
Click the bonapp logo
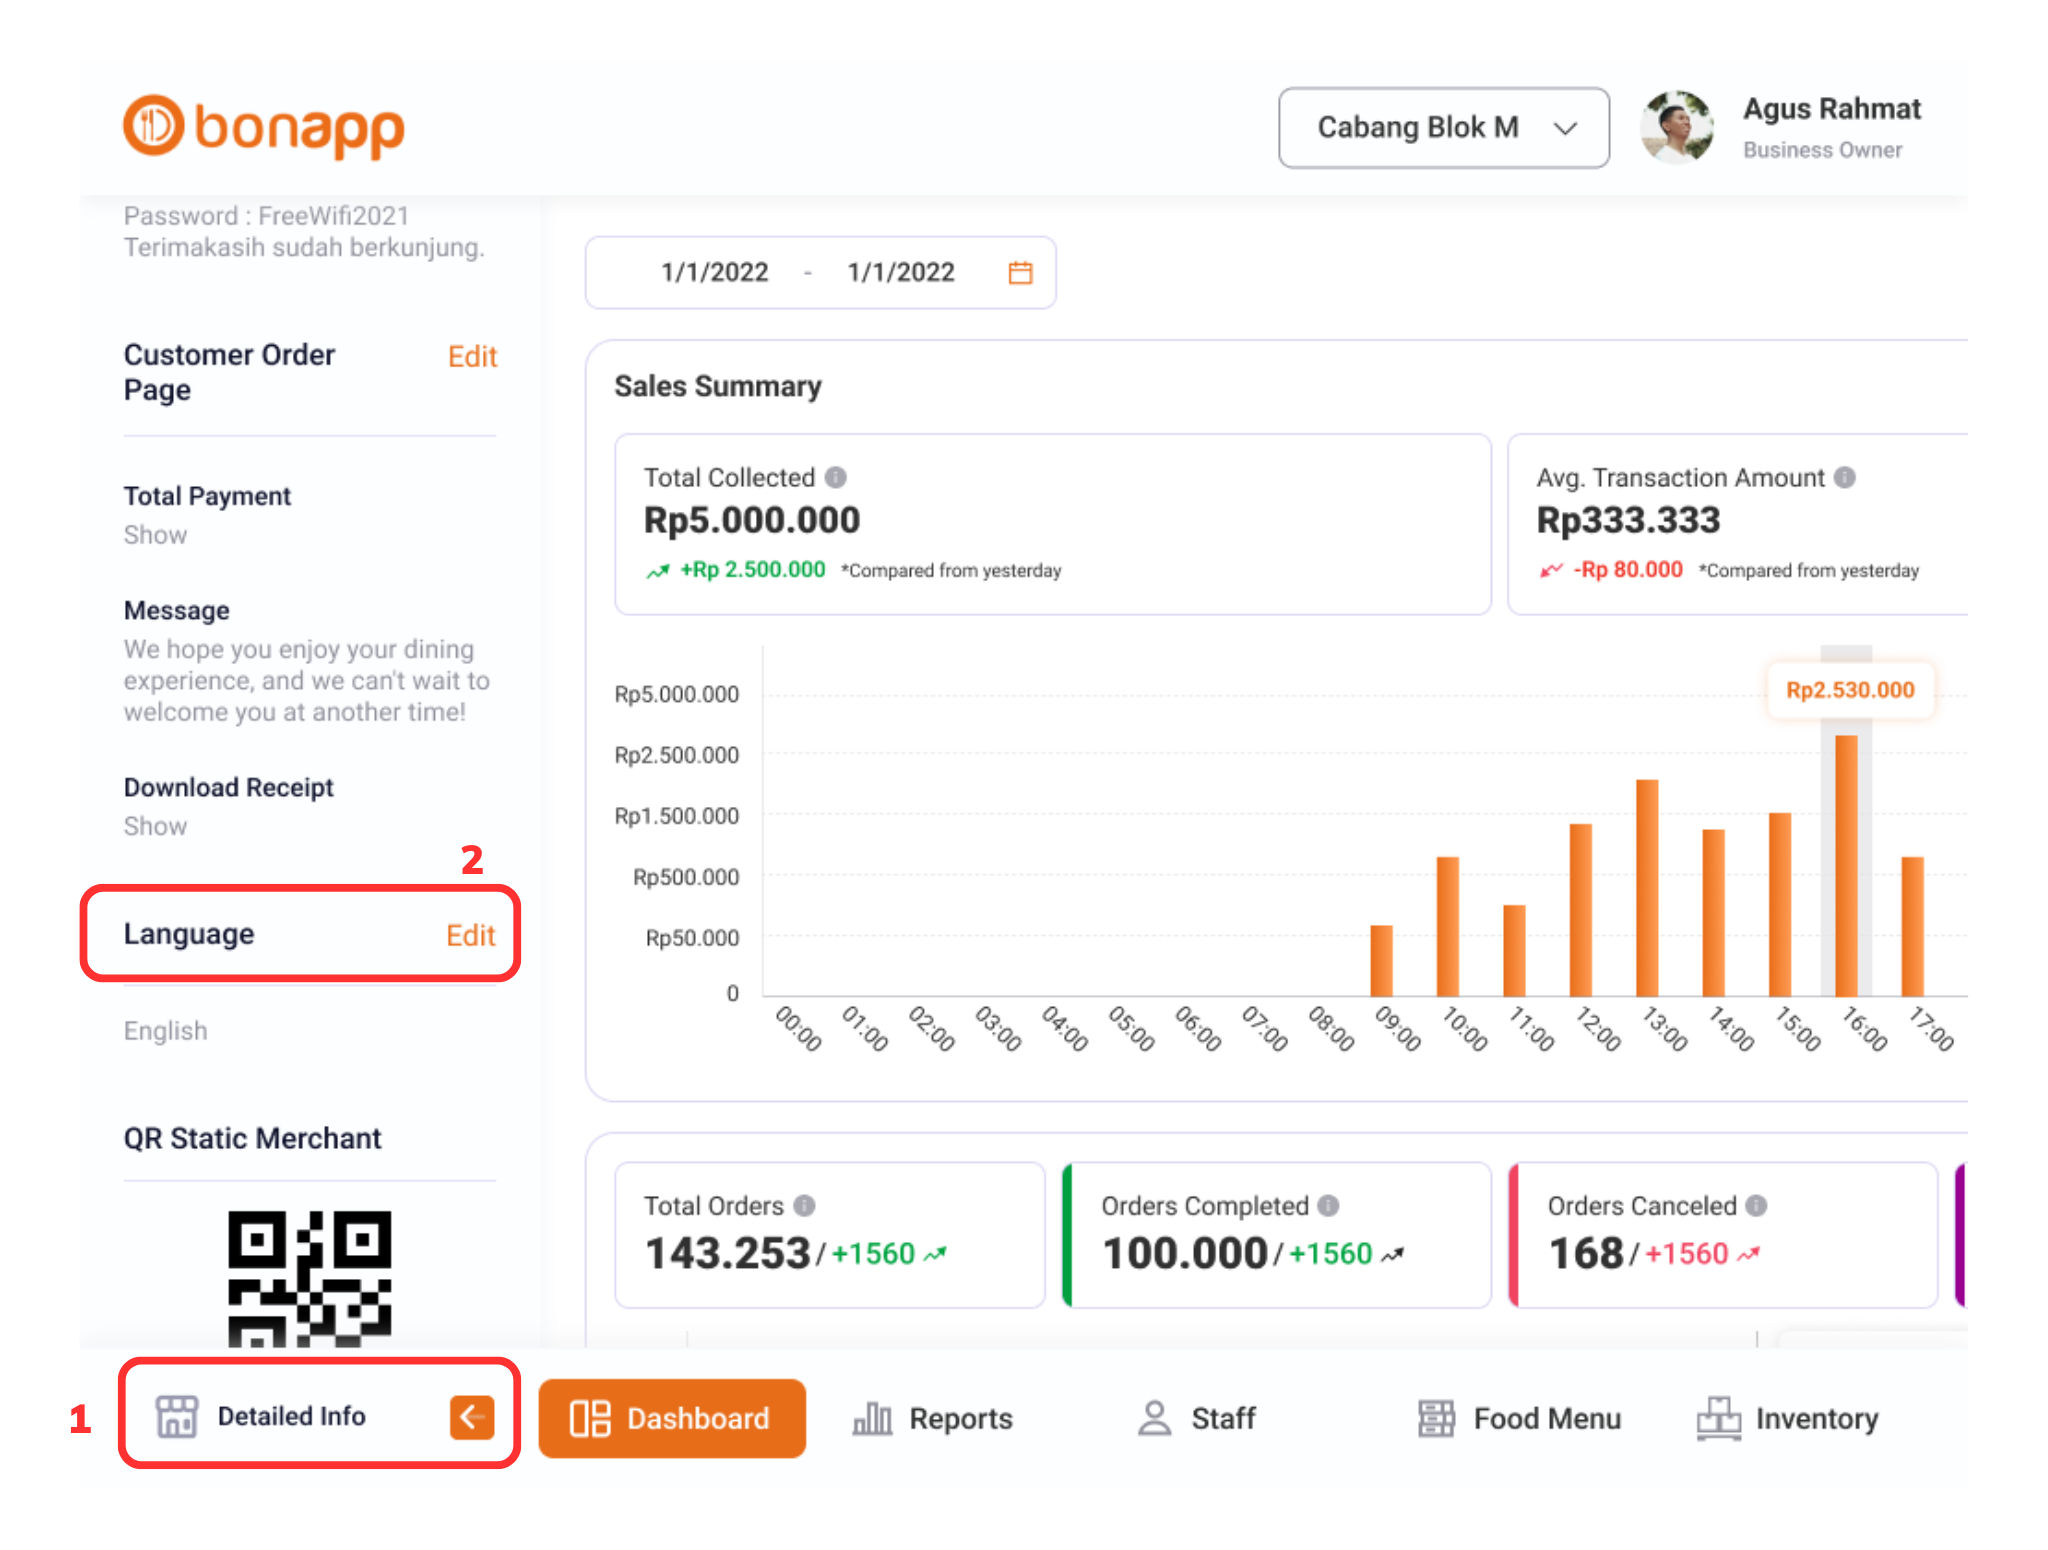tap(262, 126)
